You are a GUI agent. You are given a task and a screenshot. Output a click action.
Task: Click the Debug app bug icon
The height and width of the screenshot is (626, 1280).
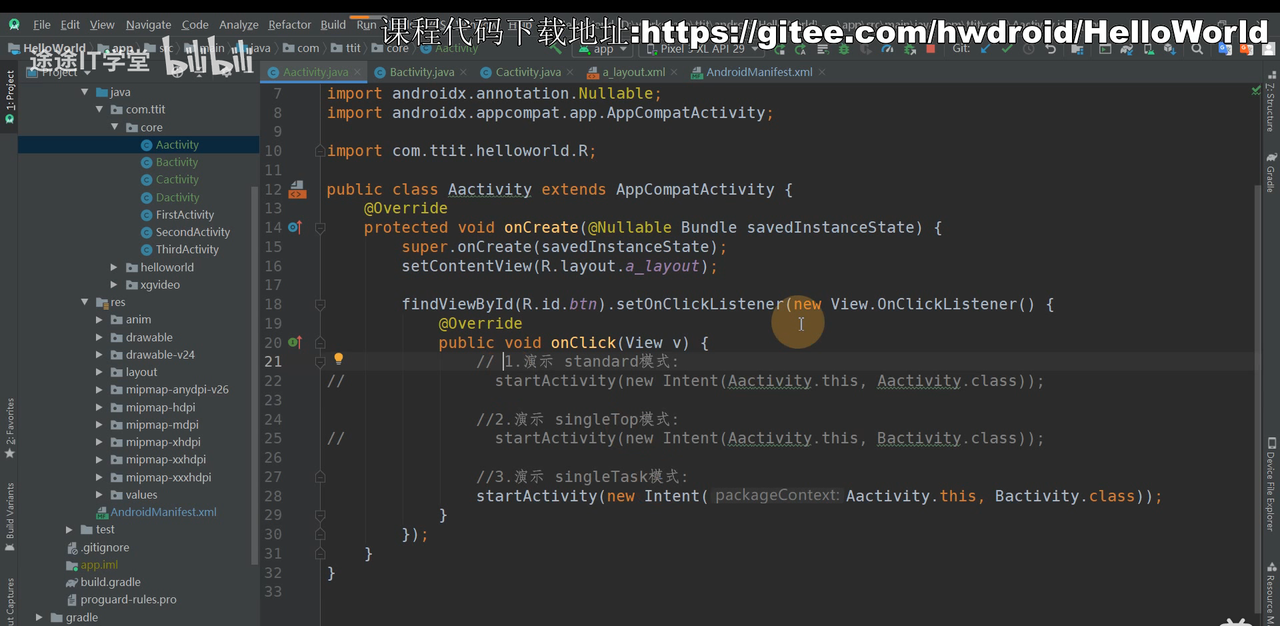[844, 48]
